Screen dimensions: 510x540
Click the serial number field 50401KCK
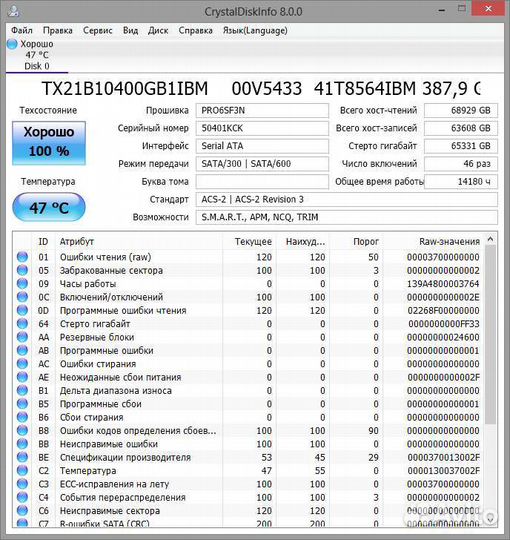pyautogui.click(x=262, y=128)
